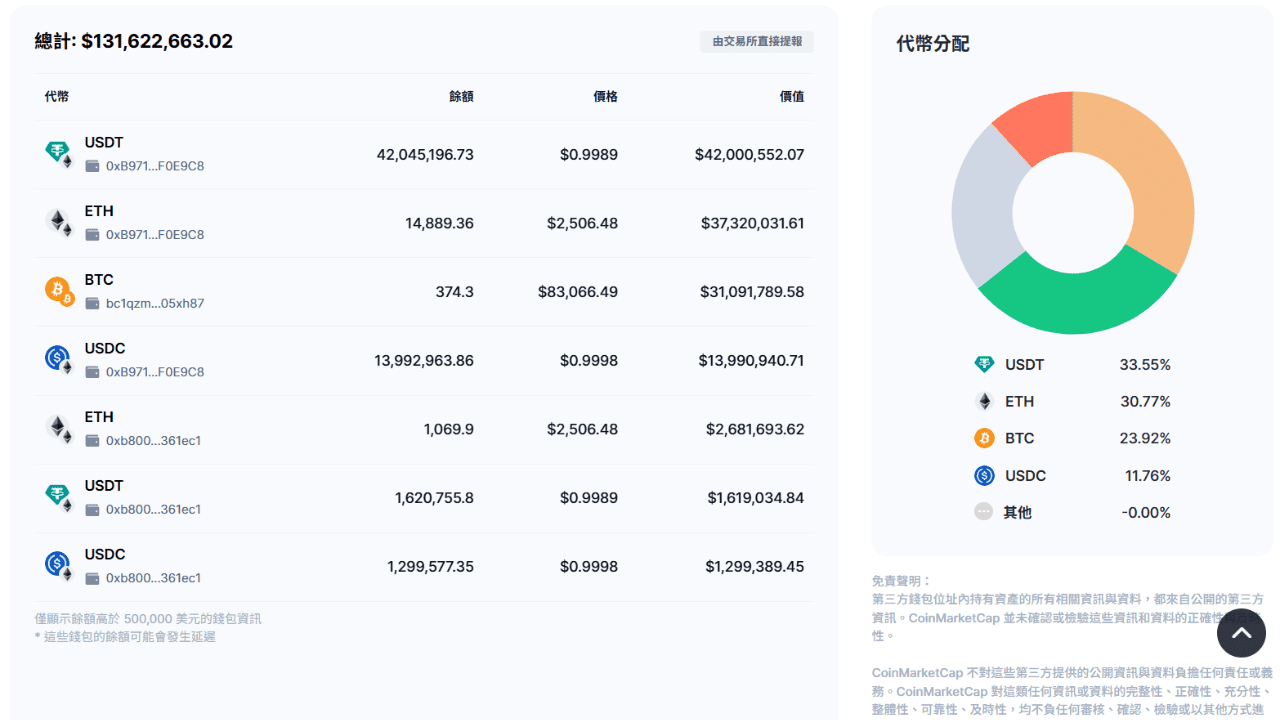Click the 由交易所直接提報 badge
This screenshot has width=1280, height=720.
pos(757,42)
